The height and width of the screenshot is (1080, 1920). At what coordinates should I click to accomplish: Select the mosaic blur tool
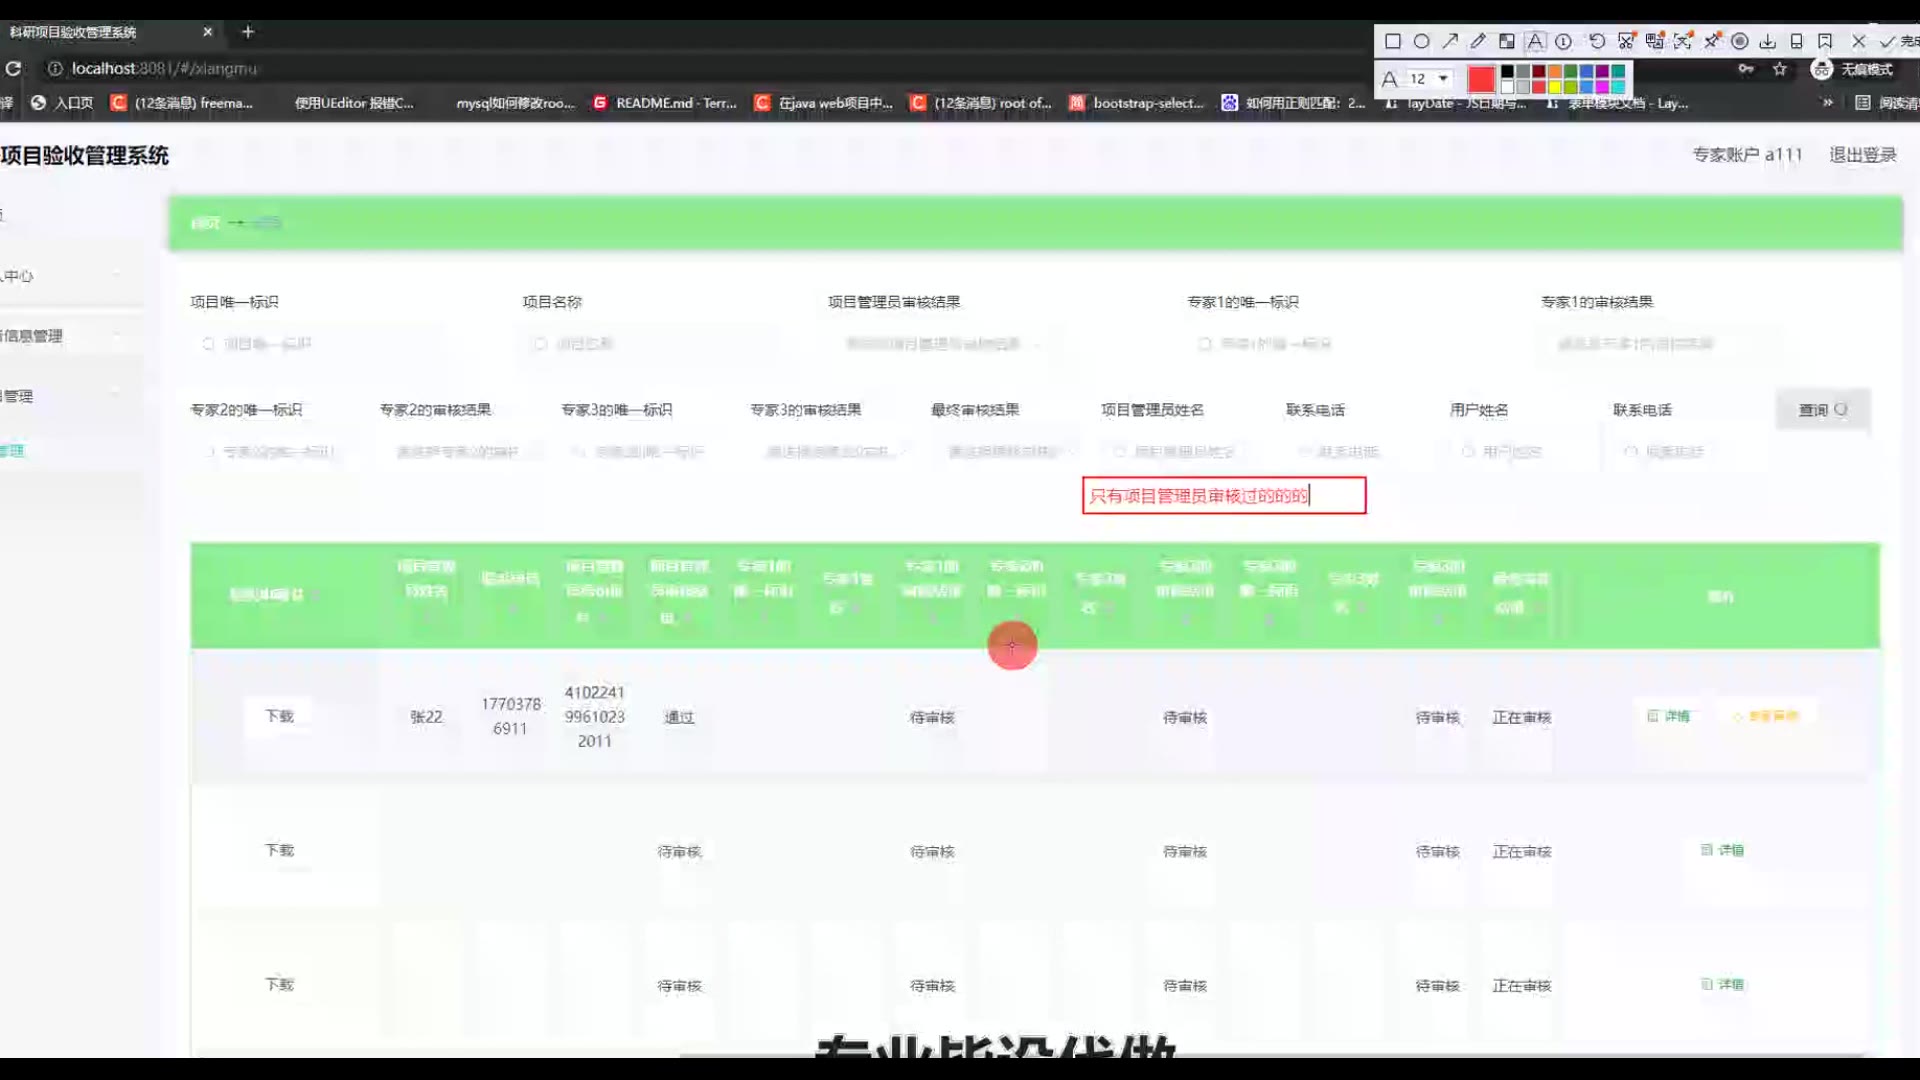(1506, 41)
